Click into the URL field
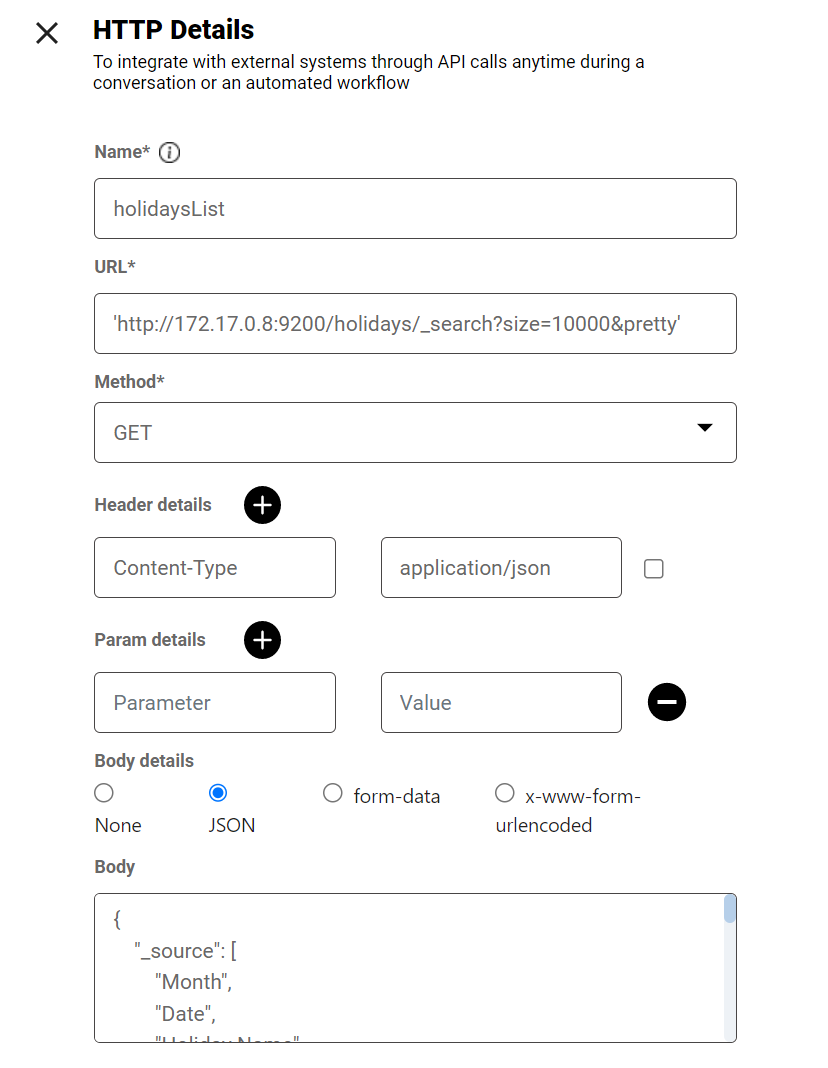828x1068 pixels. click(414, 324)
